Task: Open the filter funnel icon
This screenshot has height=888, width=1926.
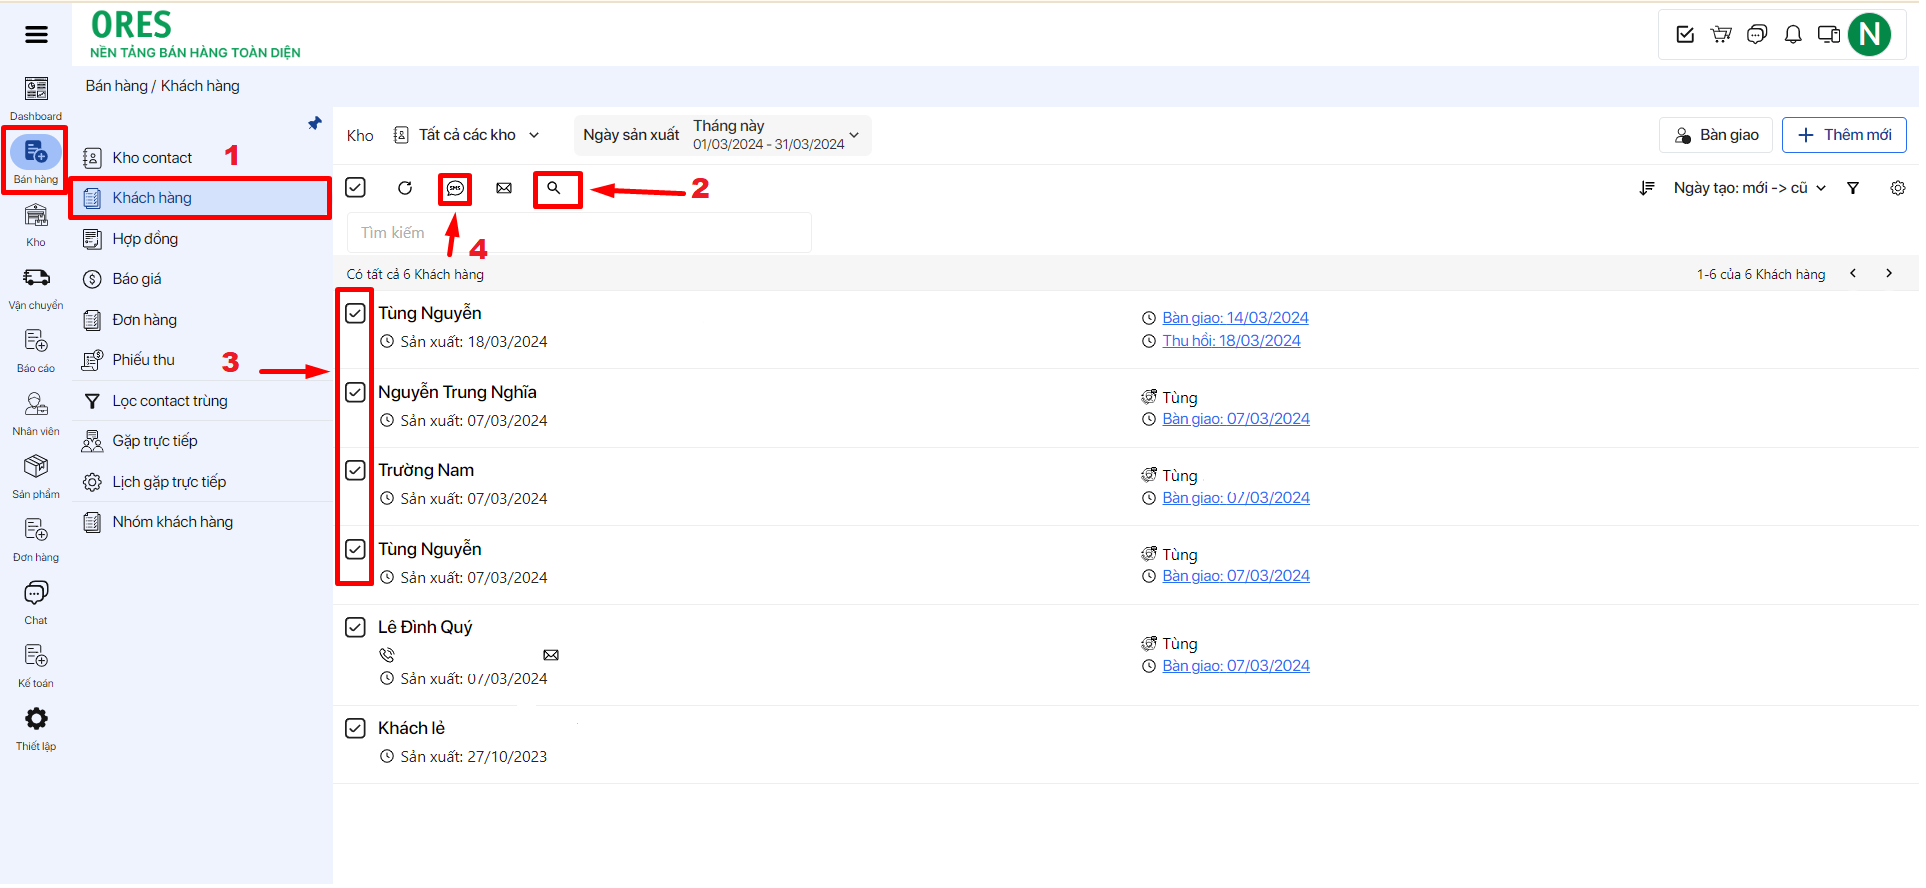Action: pos(1853,188)
